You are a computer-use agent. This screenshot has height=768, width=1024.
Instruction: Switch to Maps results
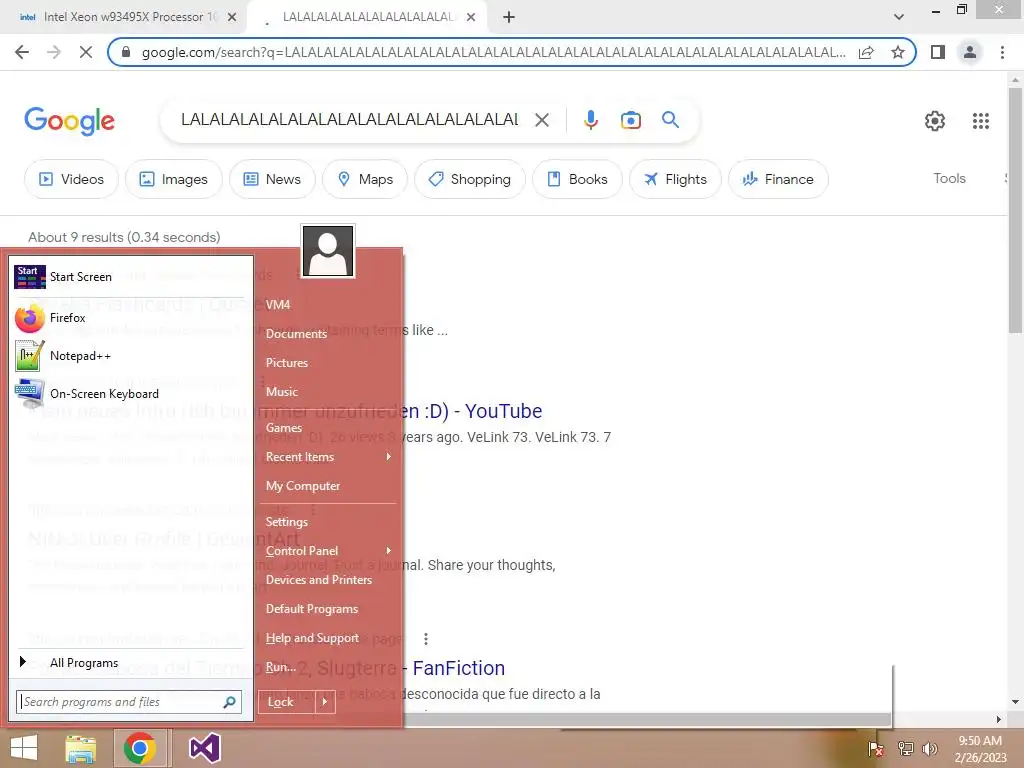point(365,179)
